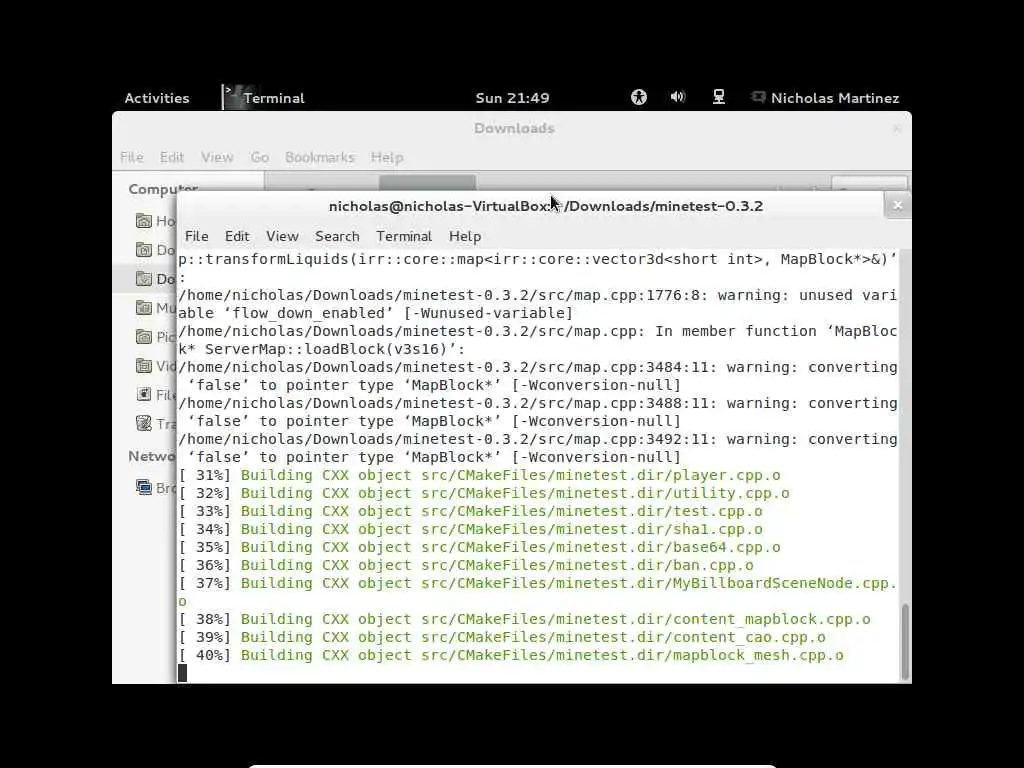Open the Search menu in Terminal

337,236
